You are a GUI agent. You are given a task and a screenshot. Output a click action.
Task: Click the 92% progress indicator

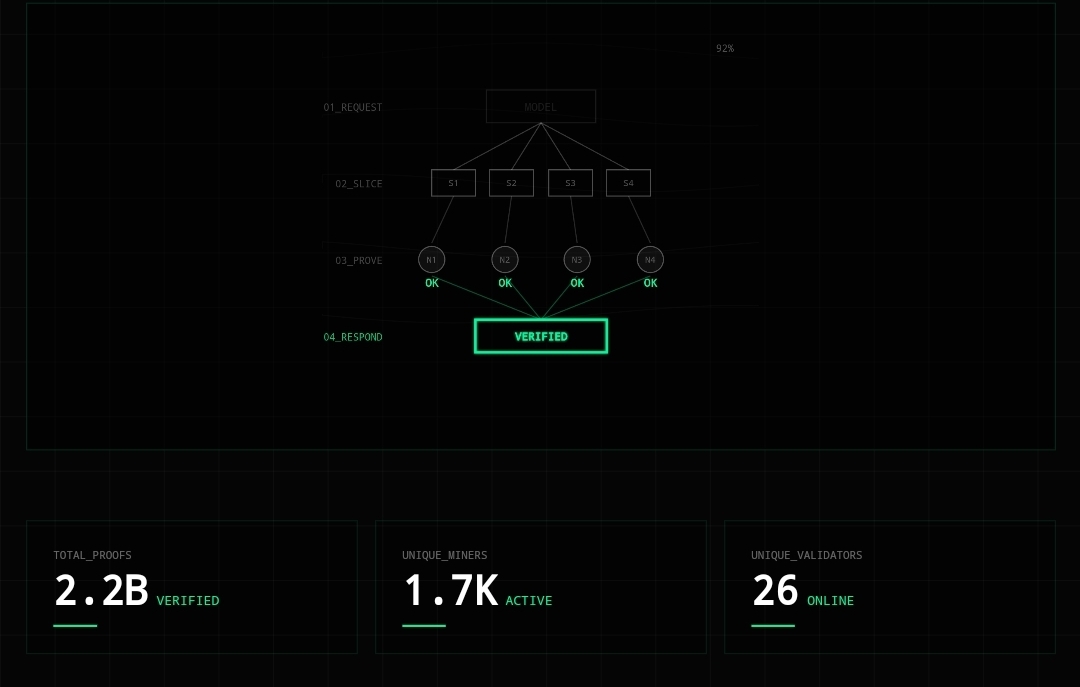725,48
